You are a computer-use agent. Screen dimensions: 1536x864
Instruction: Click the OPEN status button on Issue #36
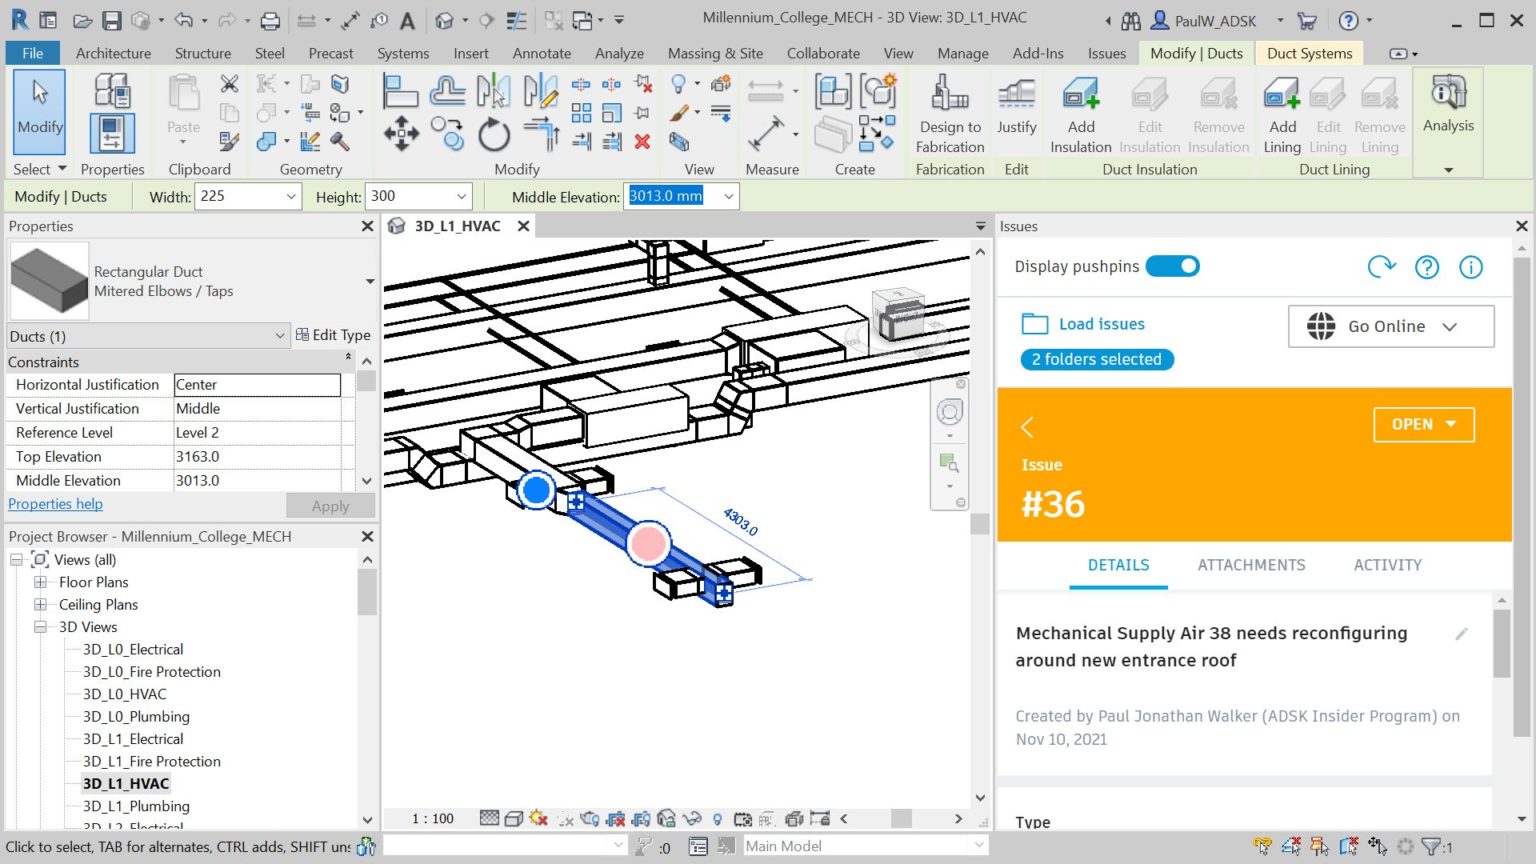(x=1423, y=424)
